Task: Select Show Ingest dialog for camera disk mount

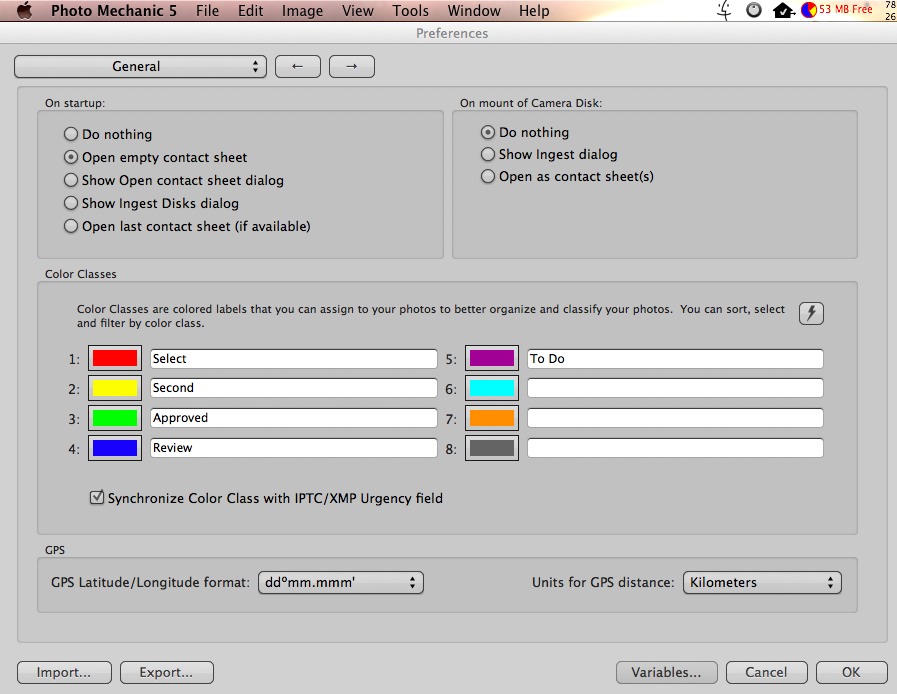Action: (x=488, y=155)
